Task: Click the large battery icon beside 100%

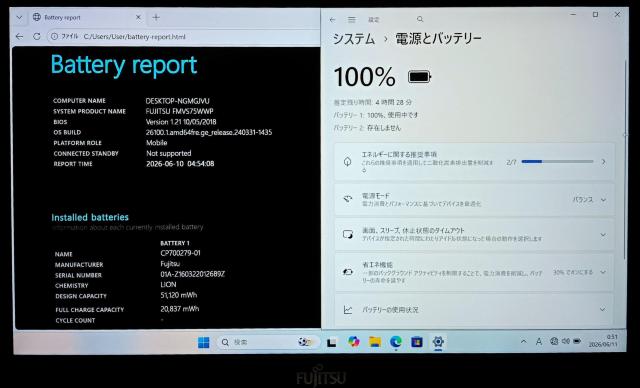Action: click(420, 77)
